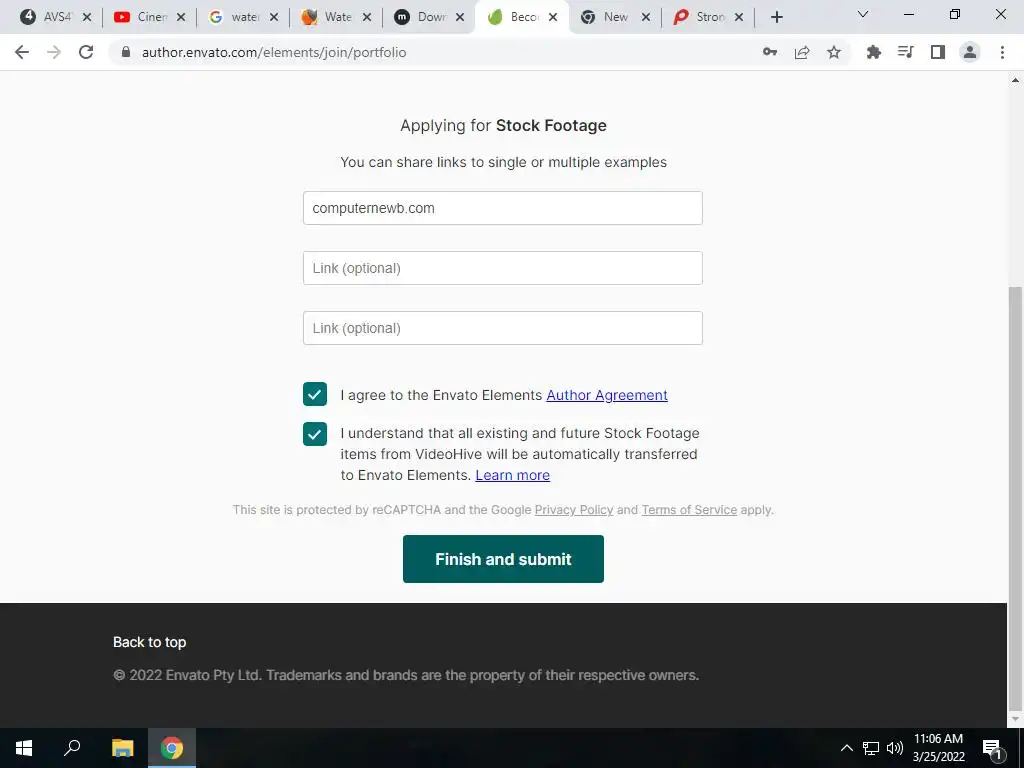Click the address bar URL
This screenshot has width=1024, height=768.
274,52
